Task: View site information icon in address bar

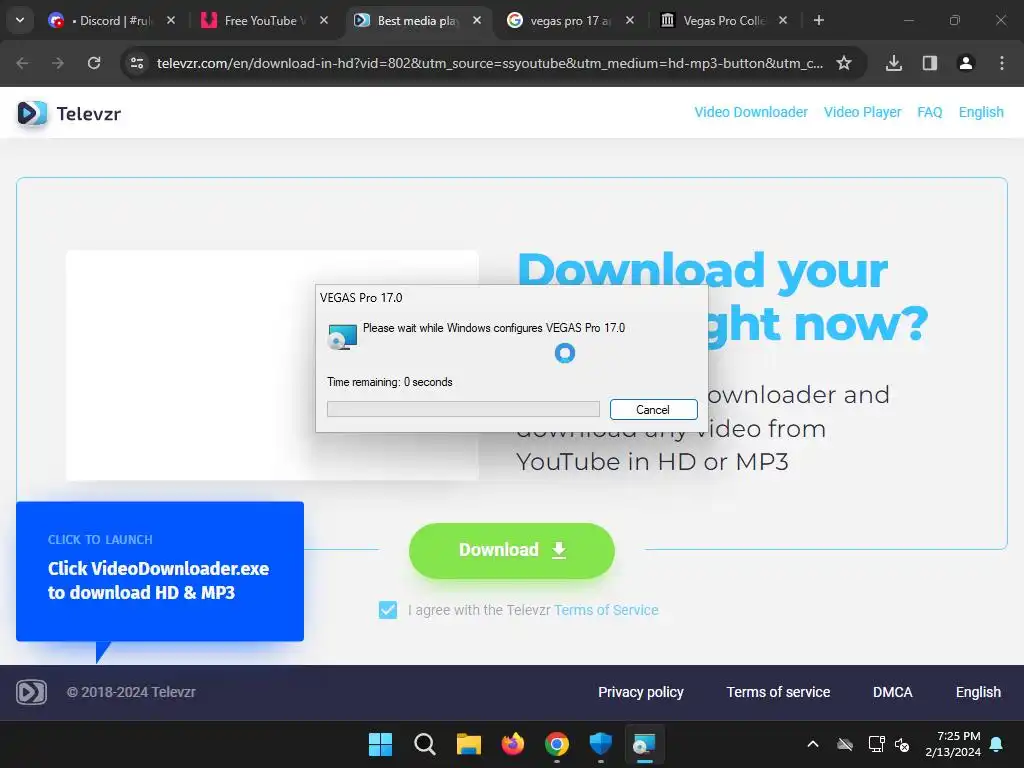Action: [137, 63]
